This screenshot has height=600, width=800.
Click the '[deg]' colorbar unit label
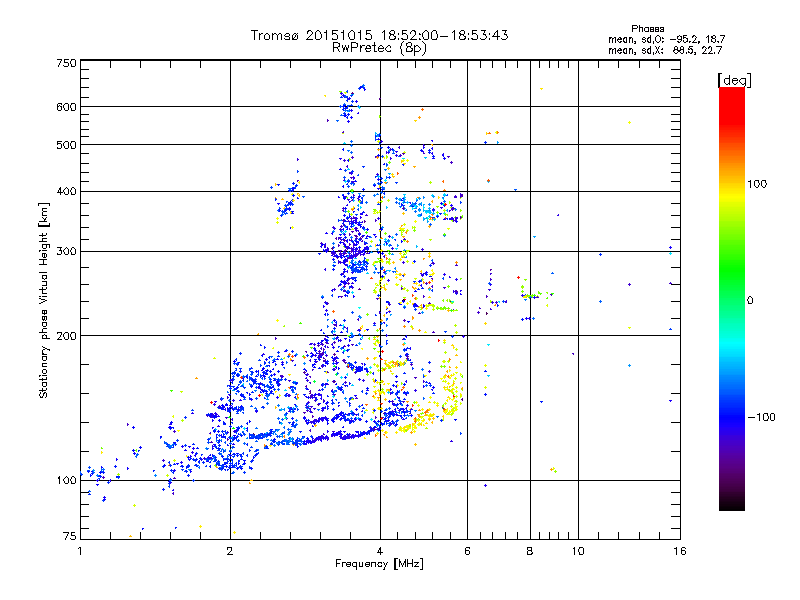[x=734, y=80]
